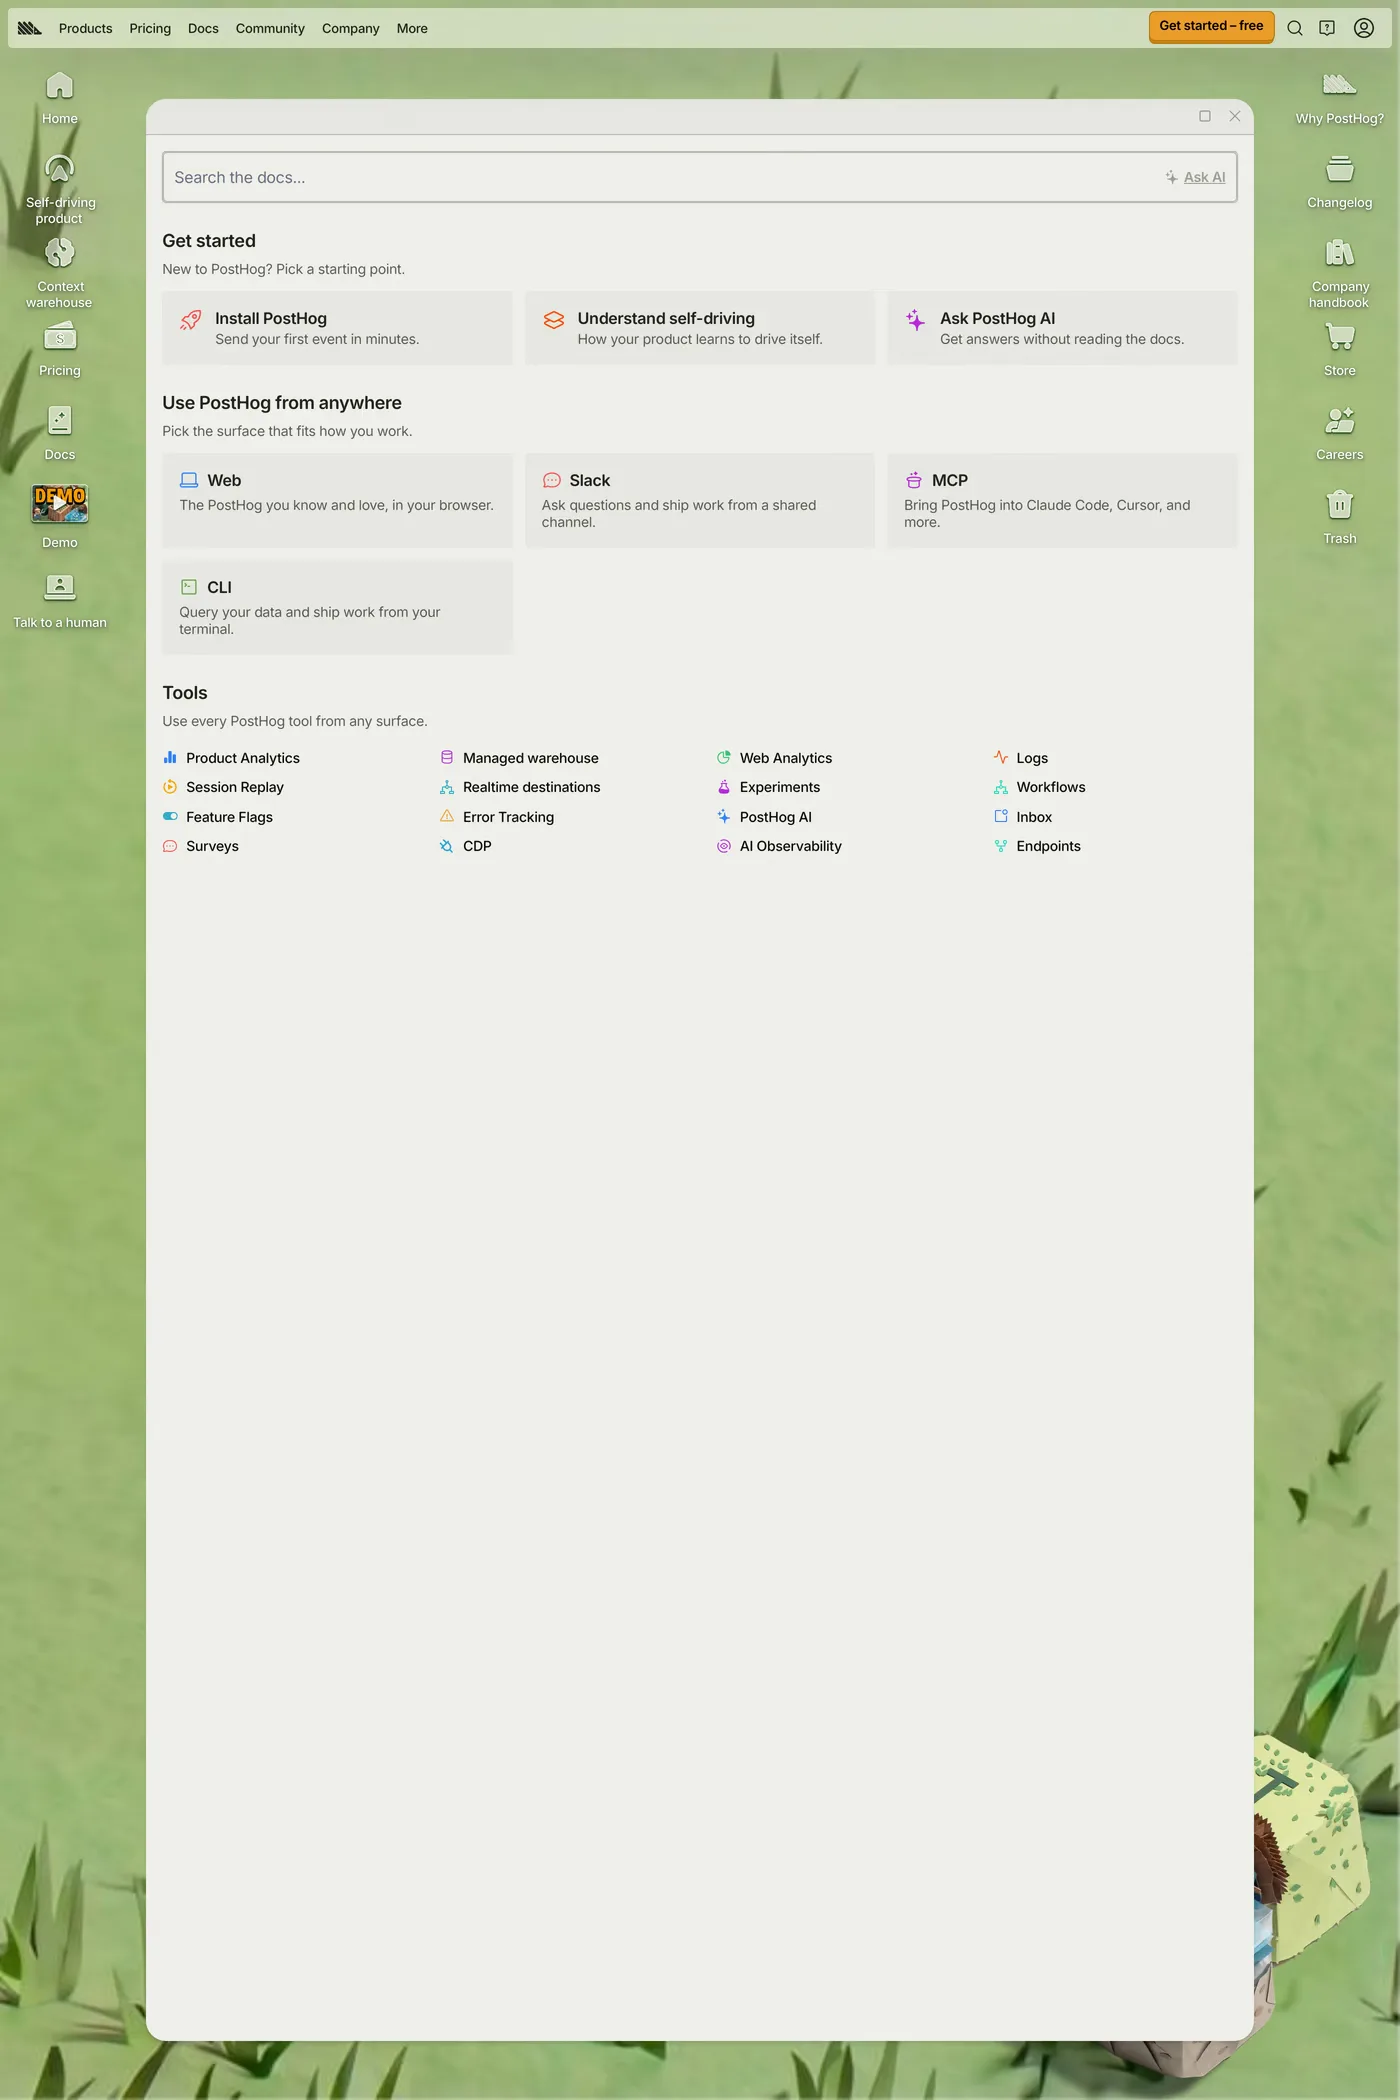The width and height of the screenshot is (1400, 2100).
Task: Open the Careers desktop icon
Action: coord(1340,434)
